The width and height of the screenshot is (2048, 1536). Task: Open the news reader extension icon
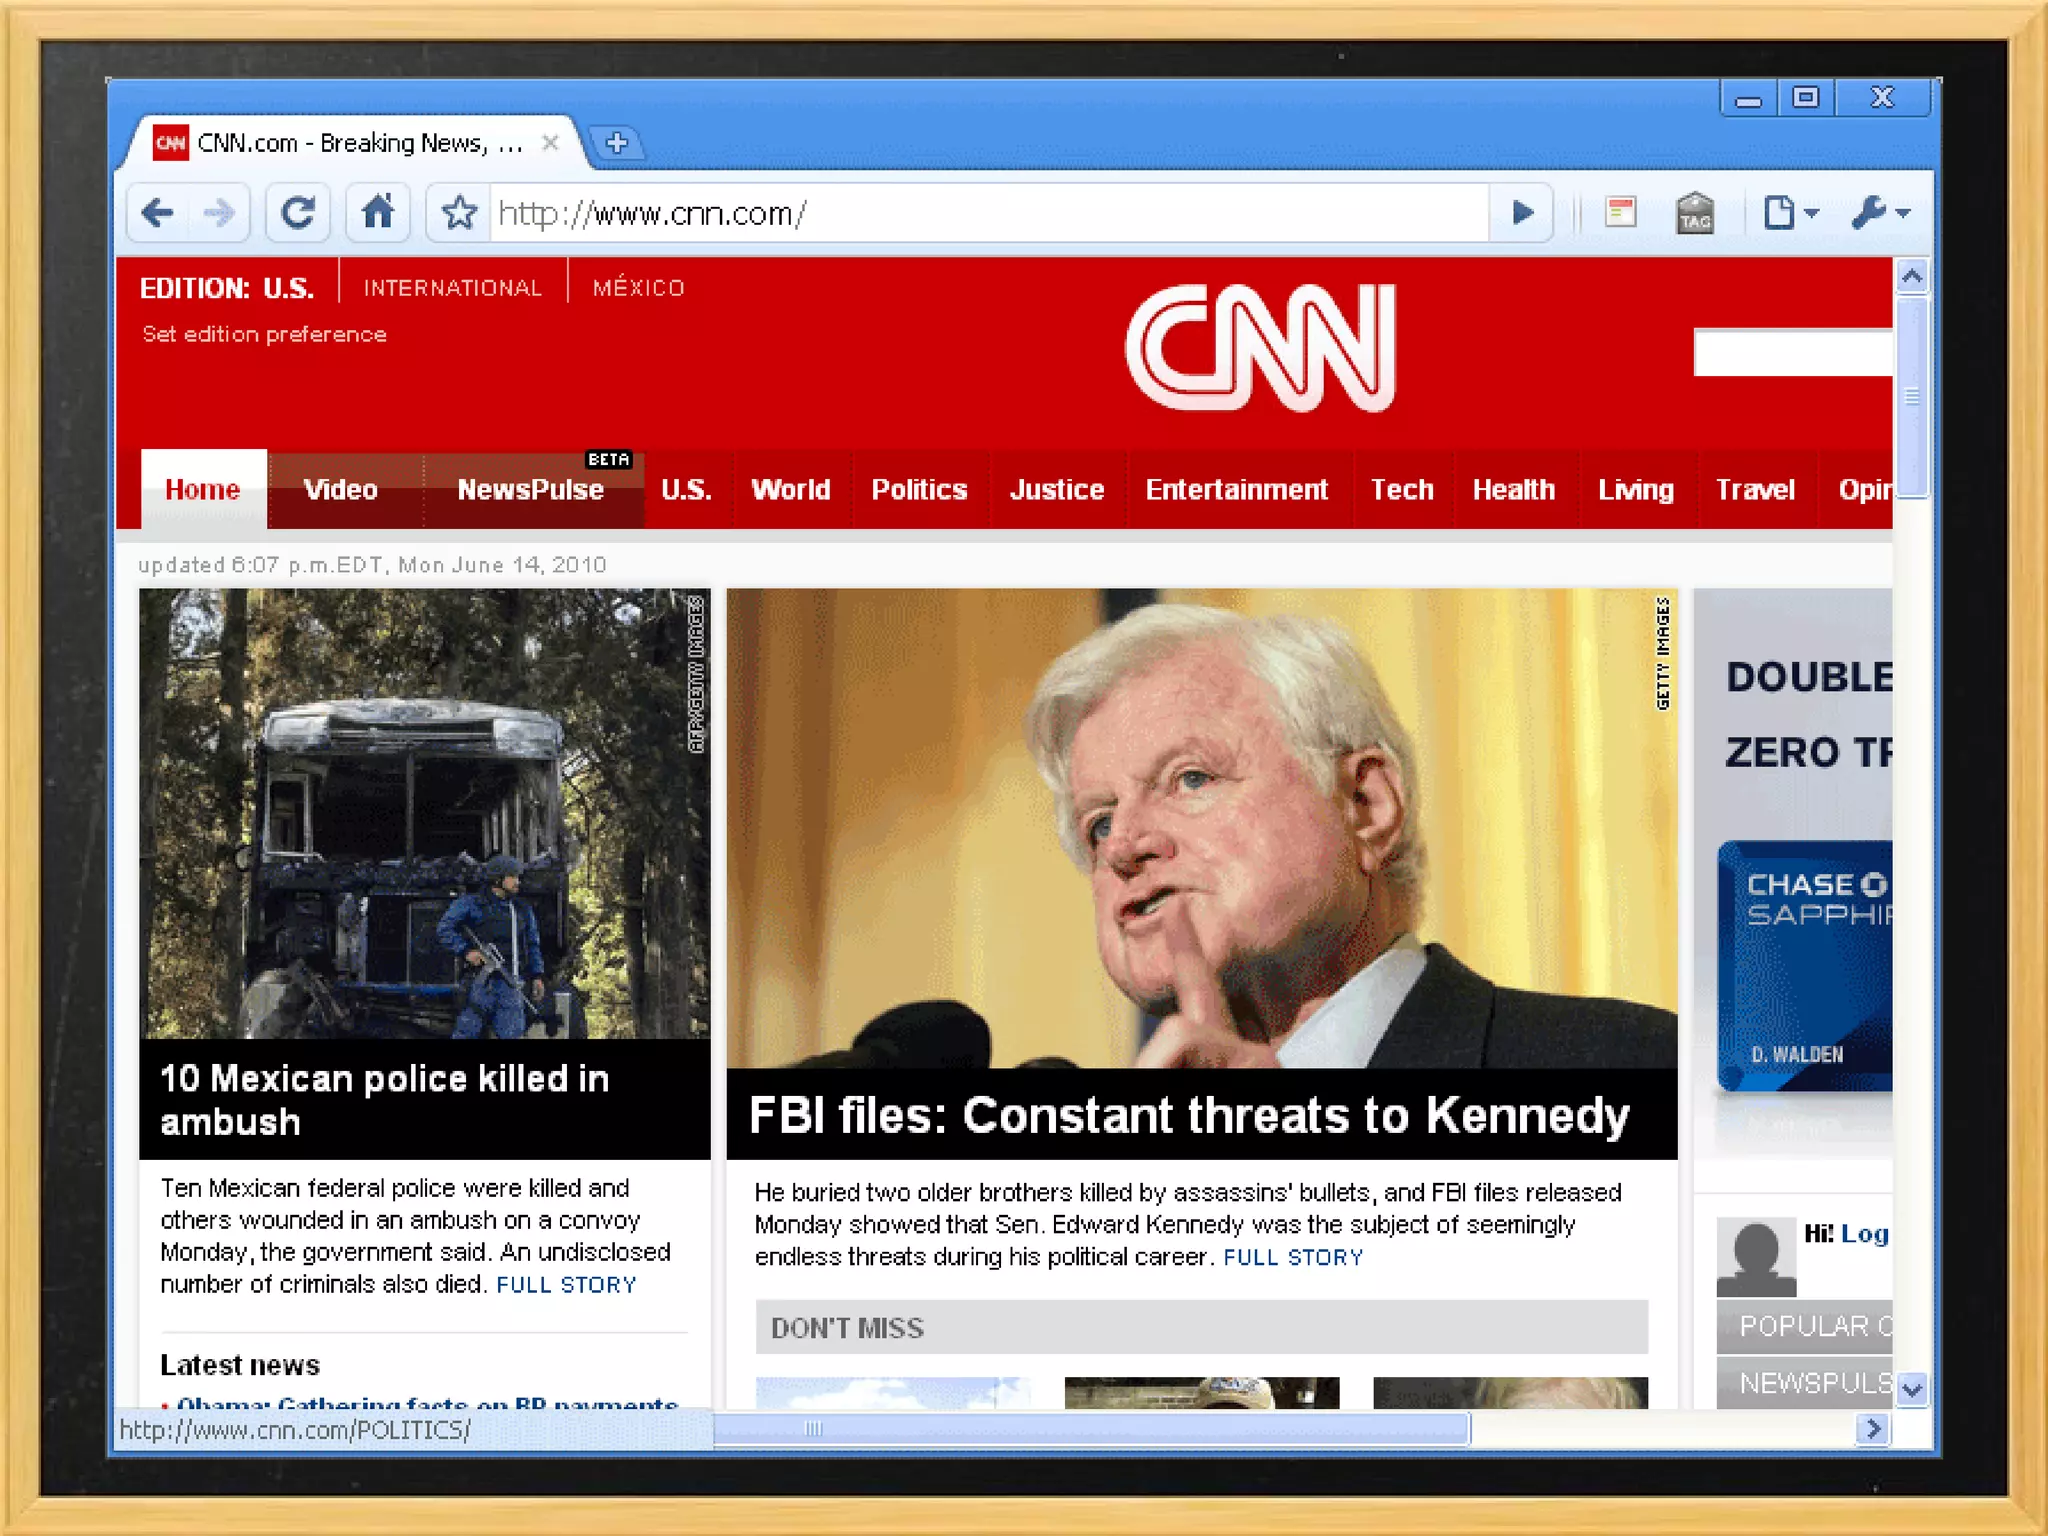point(1621,212)
